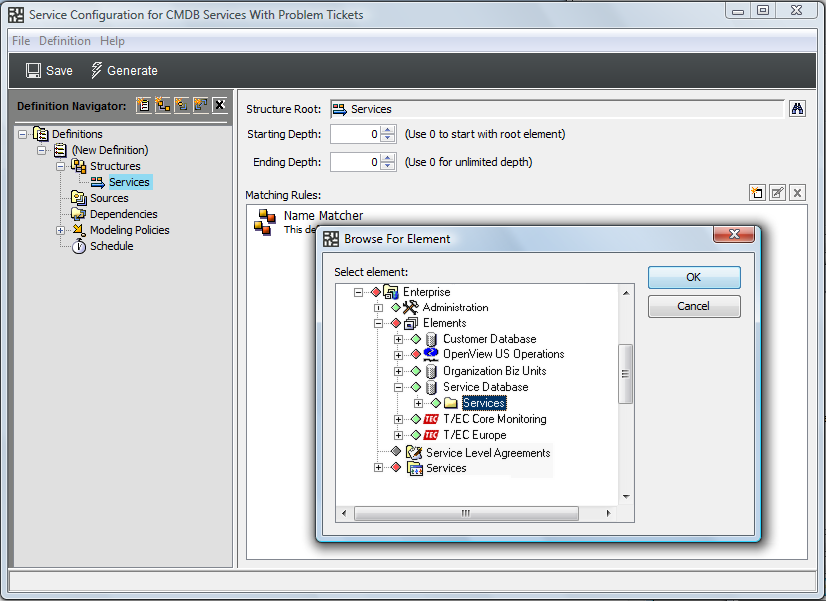This screenshot has height=601, width=826.
Task: Select Services under Structures
Action: (129, 182)
